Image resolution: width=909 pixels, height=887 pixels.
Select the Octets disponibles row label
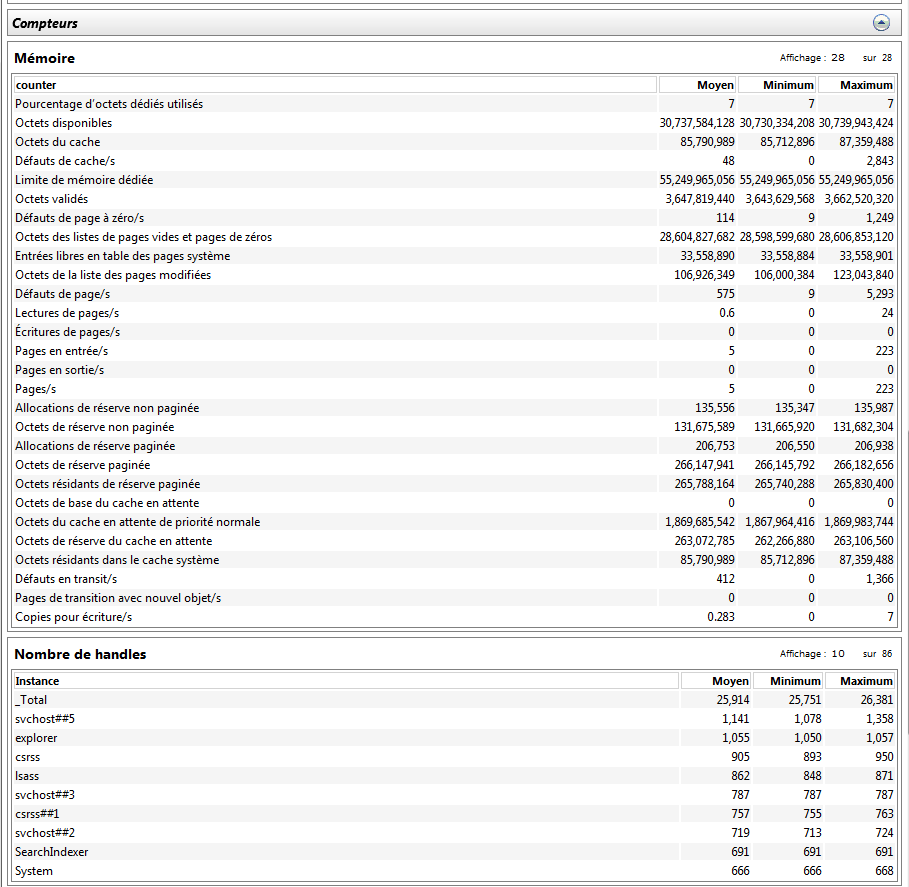click(63, 123)
